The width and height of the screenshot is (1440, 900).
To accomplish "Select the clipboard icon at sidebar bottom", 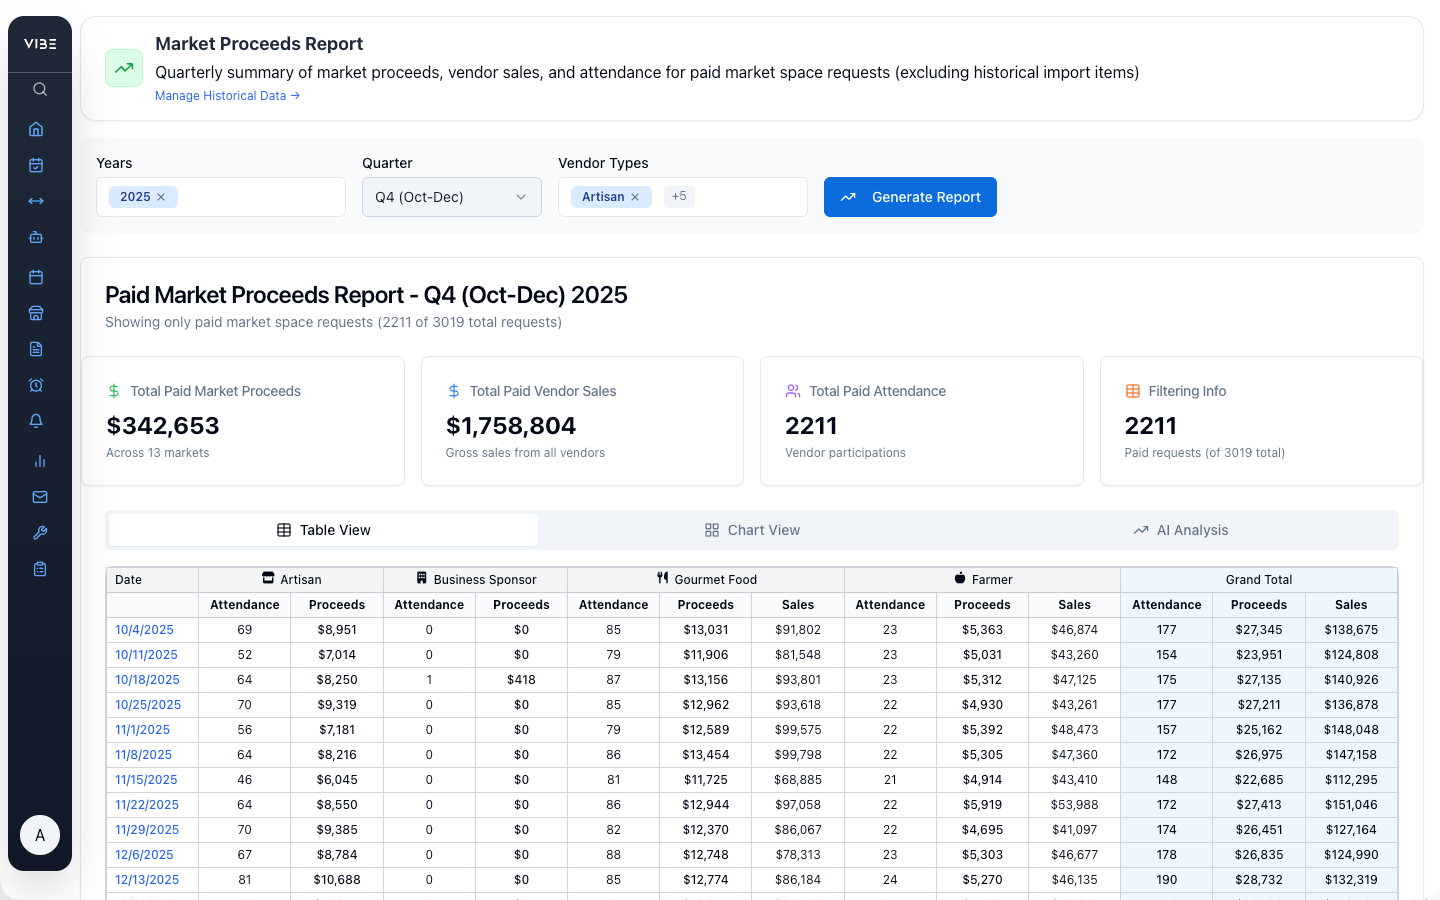I will (38, 568).
